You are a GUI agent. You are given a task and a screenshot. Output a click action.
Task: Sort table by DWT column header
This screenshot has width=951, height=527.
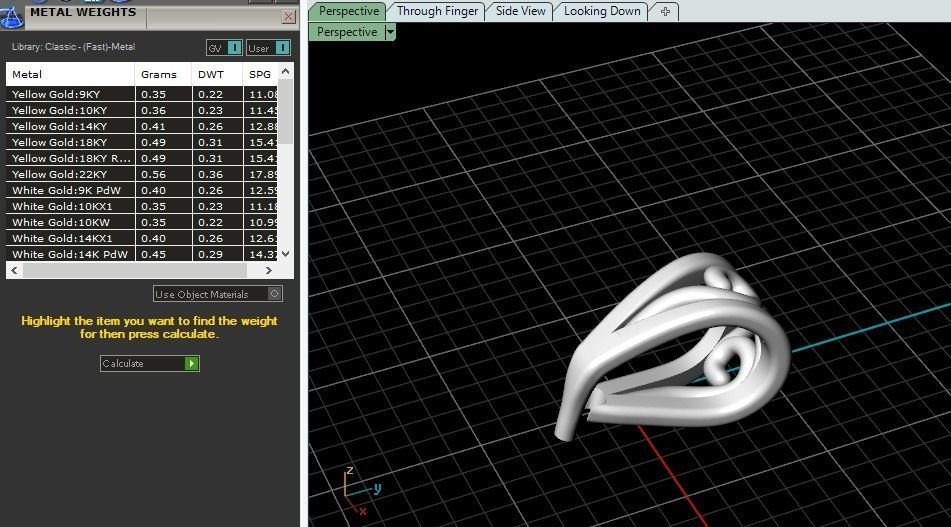click(218, 74)
